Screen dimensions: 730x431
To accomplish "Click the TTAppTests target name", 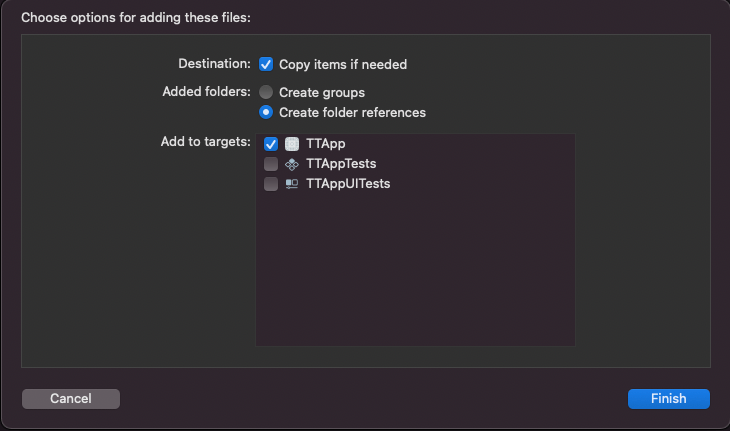I will 341,164.
